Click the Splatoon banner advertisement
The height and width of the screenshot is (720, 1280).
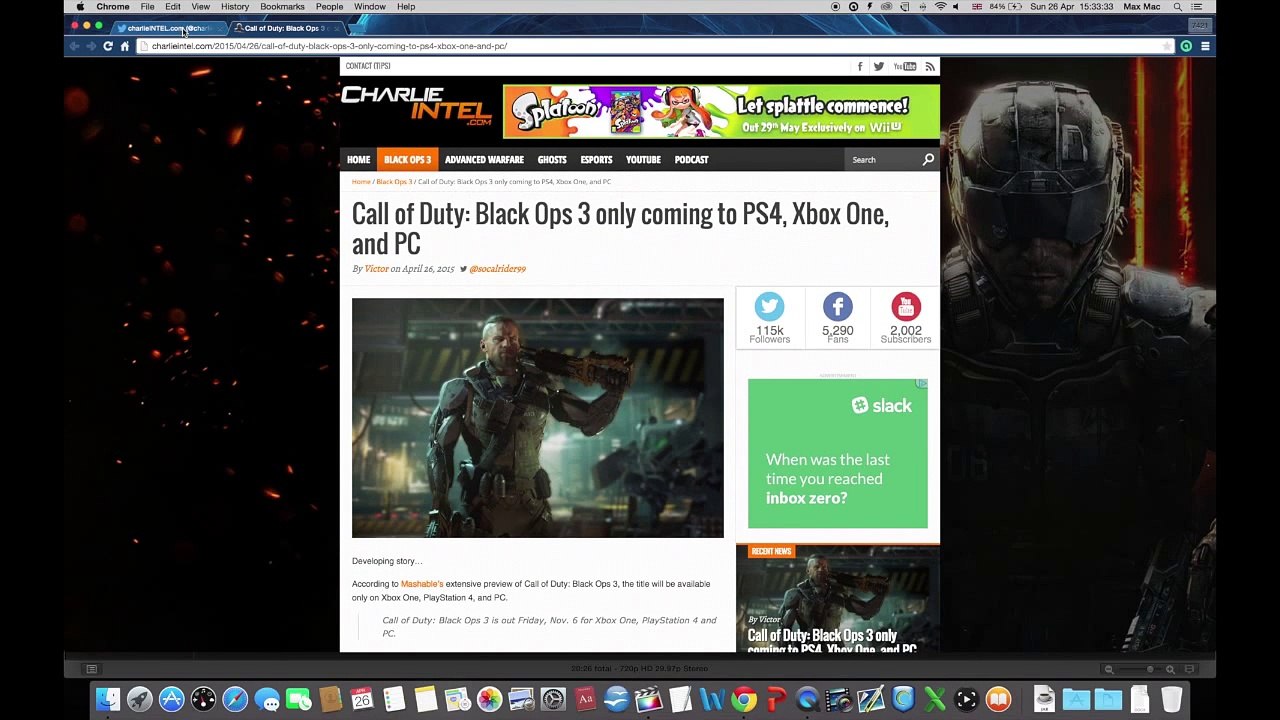pos(721,111)
